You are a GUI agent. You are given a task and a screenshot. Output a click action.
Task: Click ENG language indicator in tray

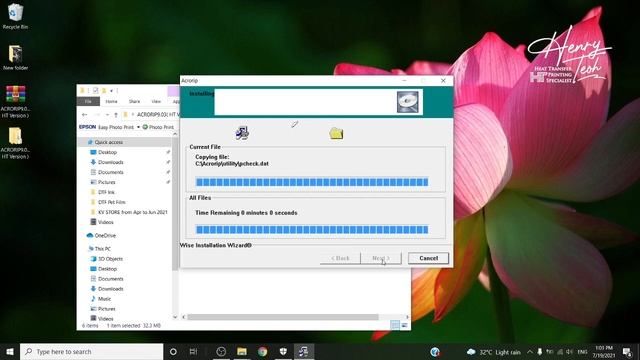(x=582, y=352)
